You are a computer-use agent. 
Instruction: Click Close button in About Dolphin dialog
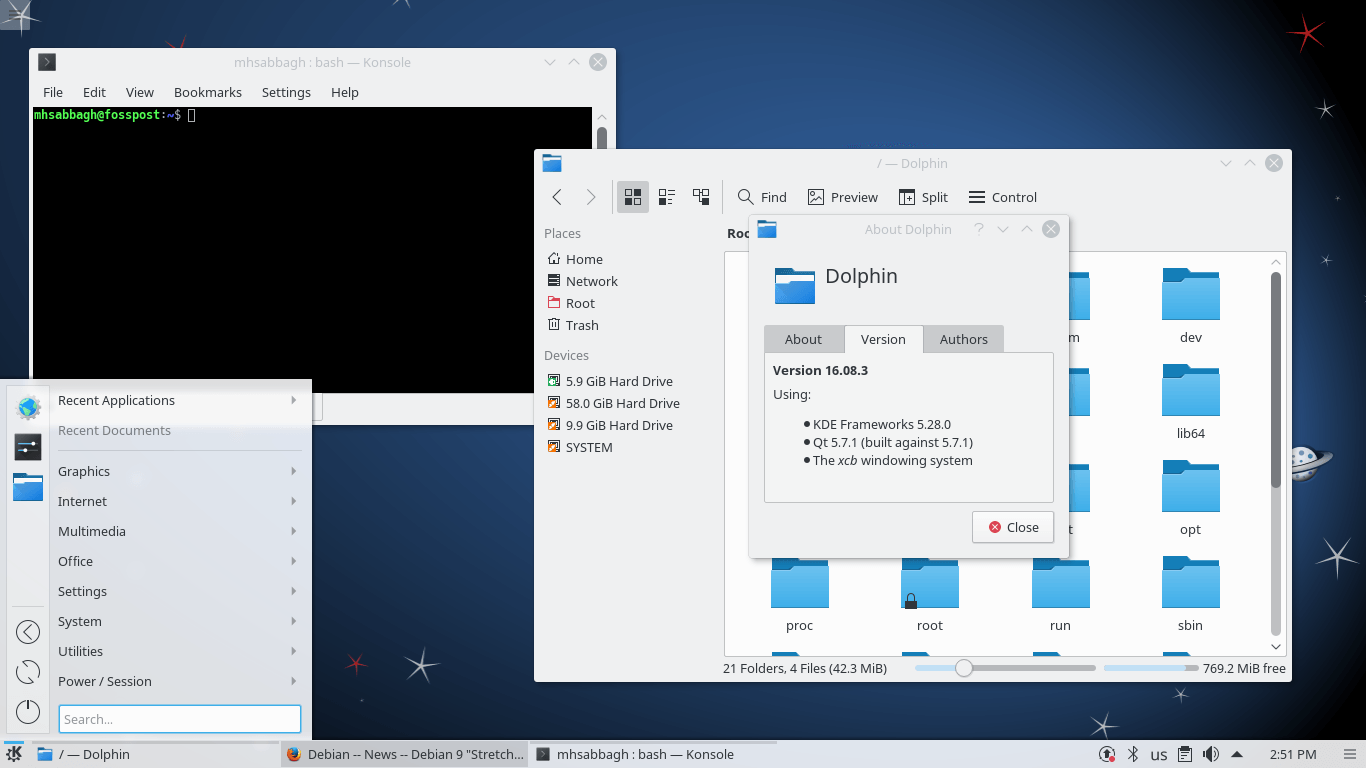pyautogui.click(x=1013, y=527)
